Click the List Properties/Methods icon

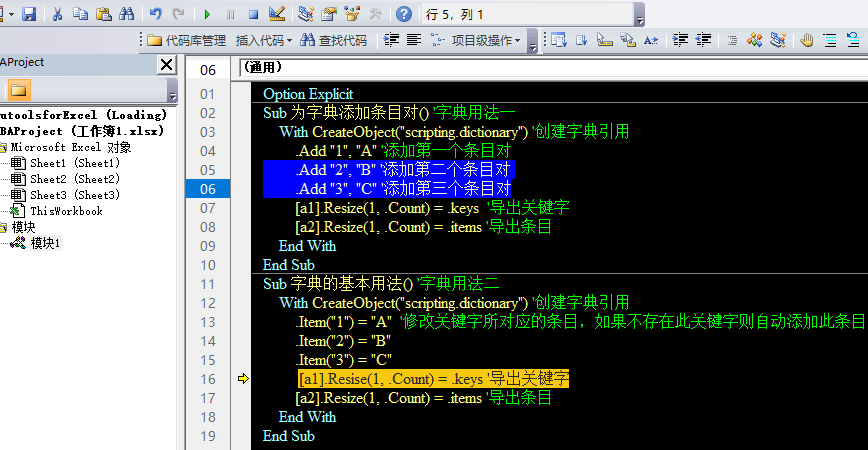click(x=559, y=40)
